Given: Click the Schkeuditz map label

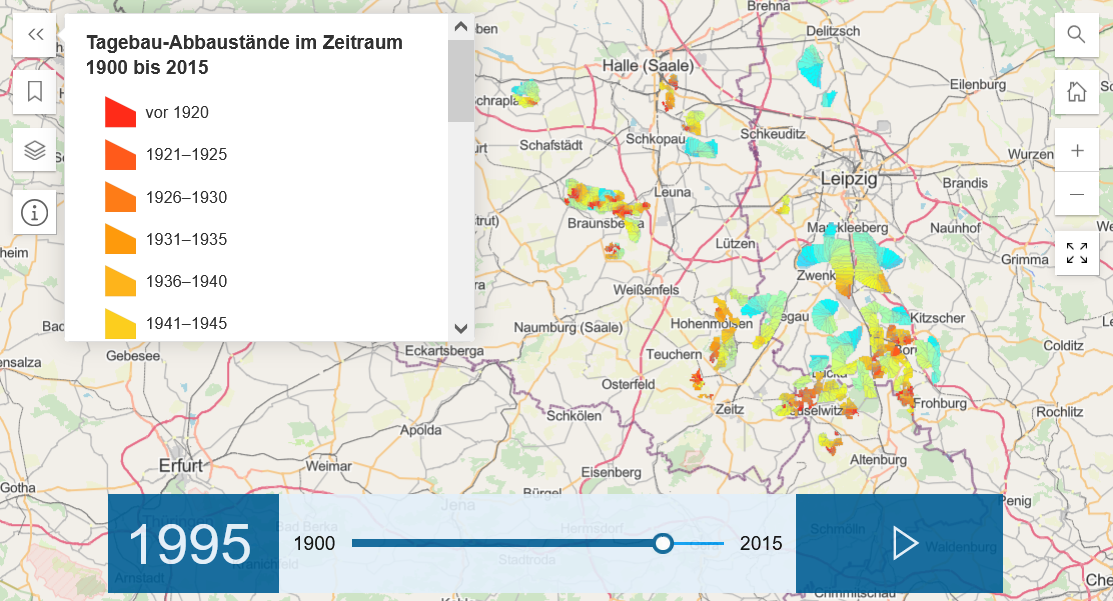Looking at the screenshot, I should click(773, 133).
